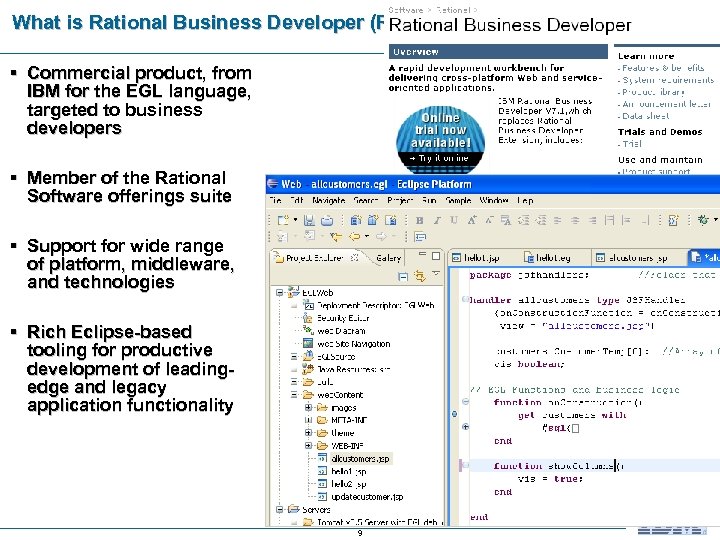Select Web Site Navigation tree item
Image resolution: width=720 pixels, height=540 pixels.
354,343
